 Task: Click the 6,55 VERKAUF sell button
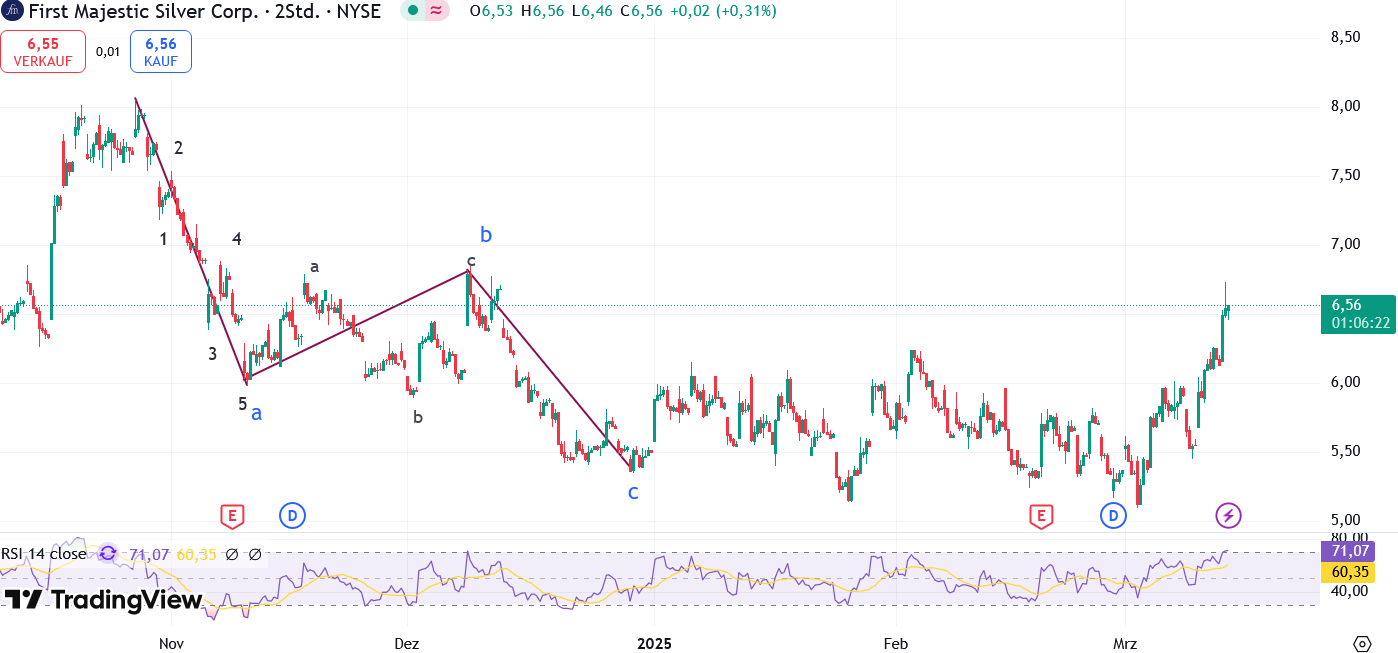point(43,51)
